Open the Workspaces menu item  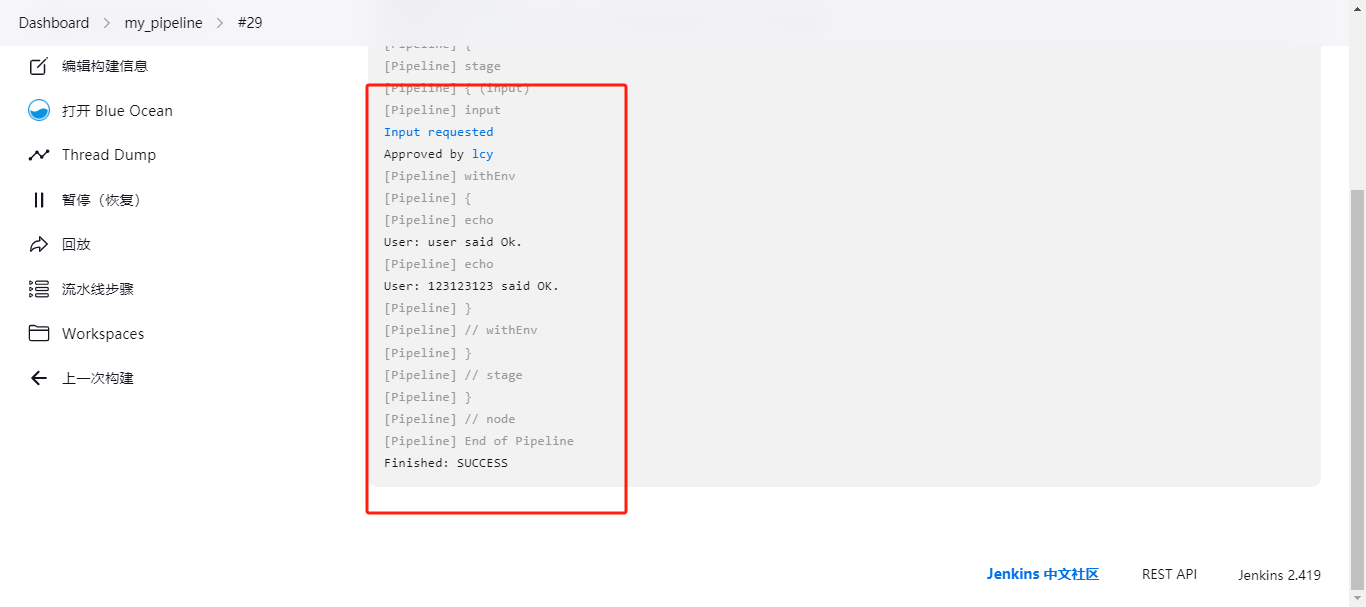coord(103,334)
